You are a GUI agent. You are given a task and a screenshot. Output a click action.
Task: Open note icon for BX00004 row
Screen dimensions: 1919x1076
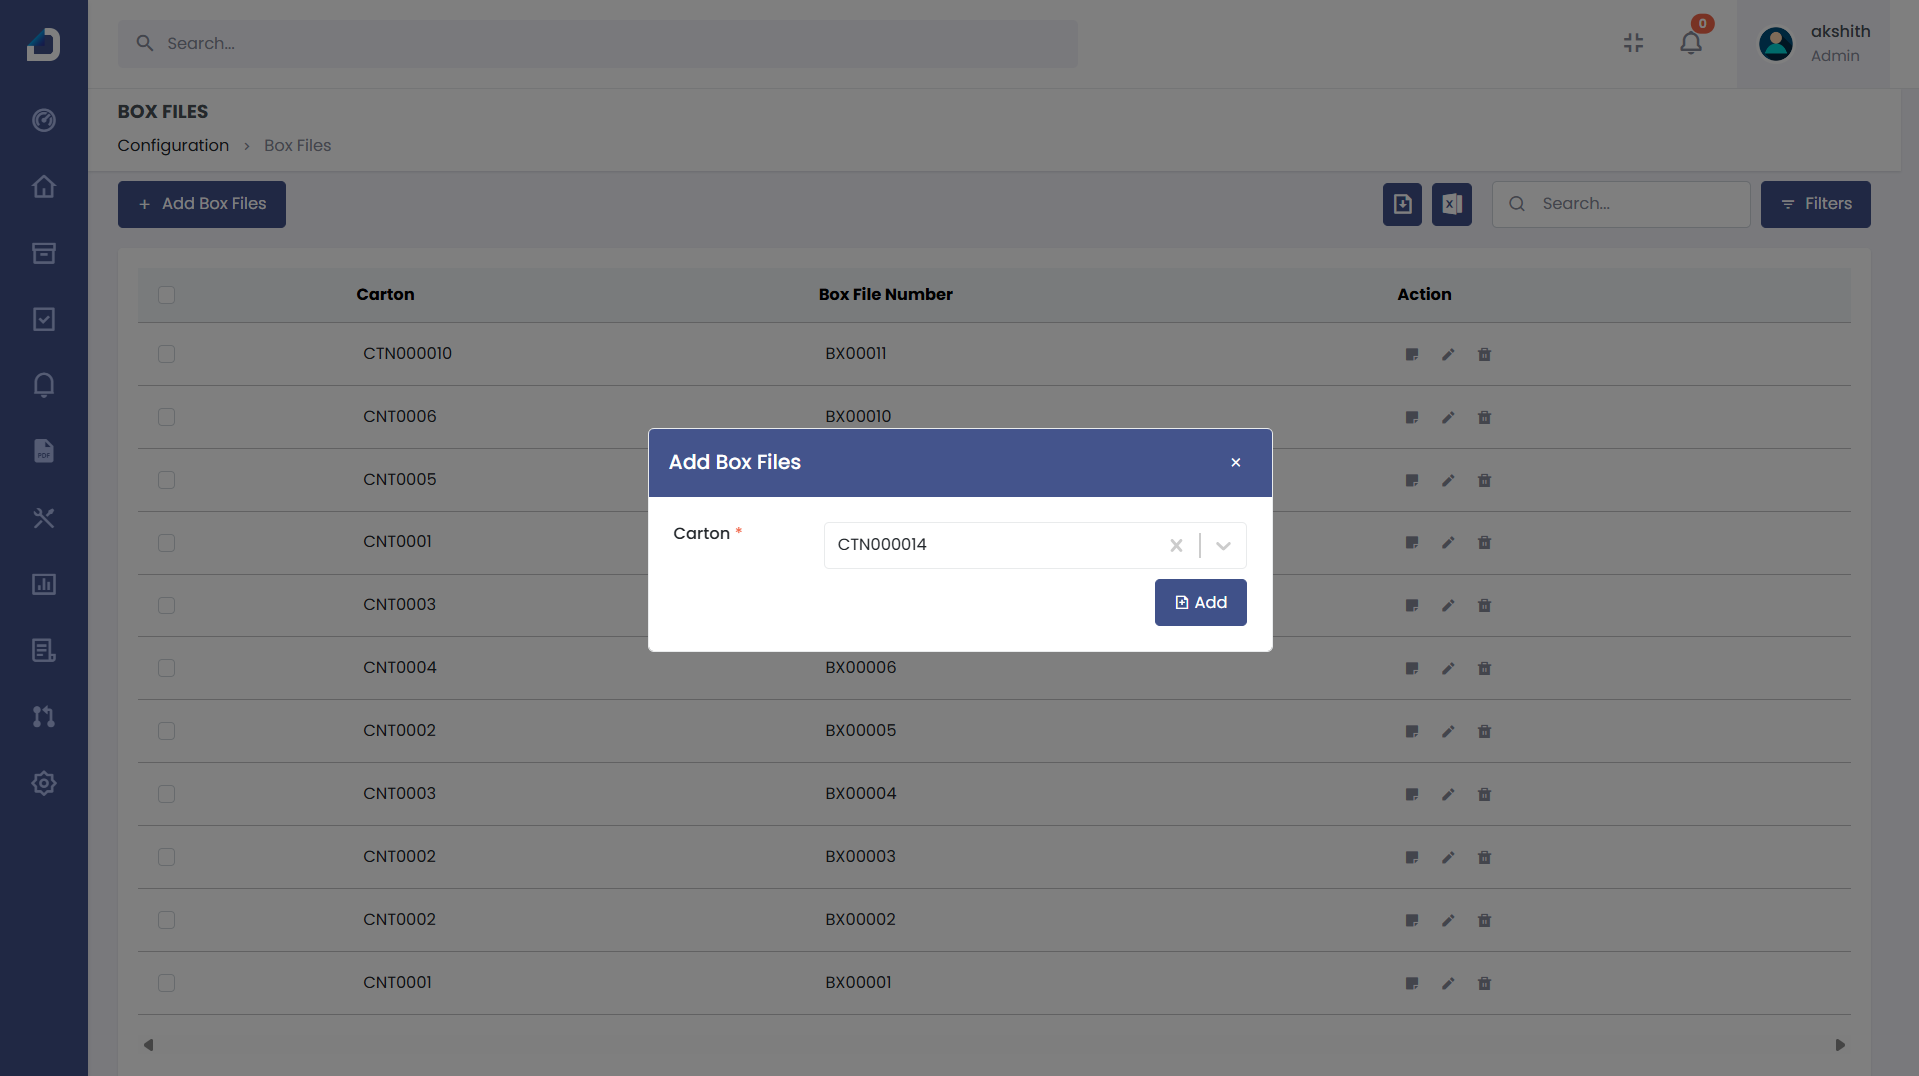tap(1412, 794)
